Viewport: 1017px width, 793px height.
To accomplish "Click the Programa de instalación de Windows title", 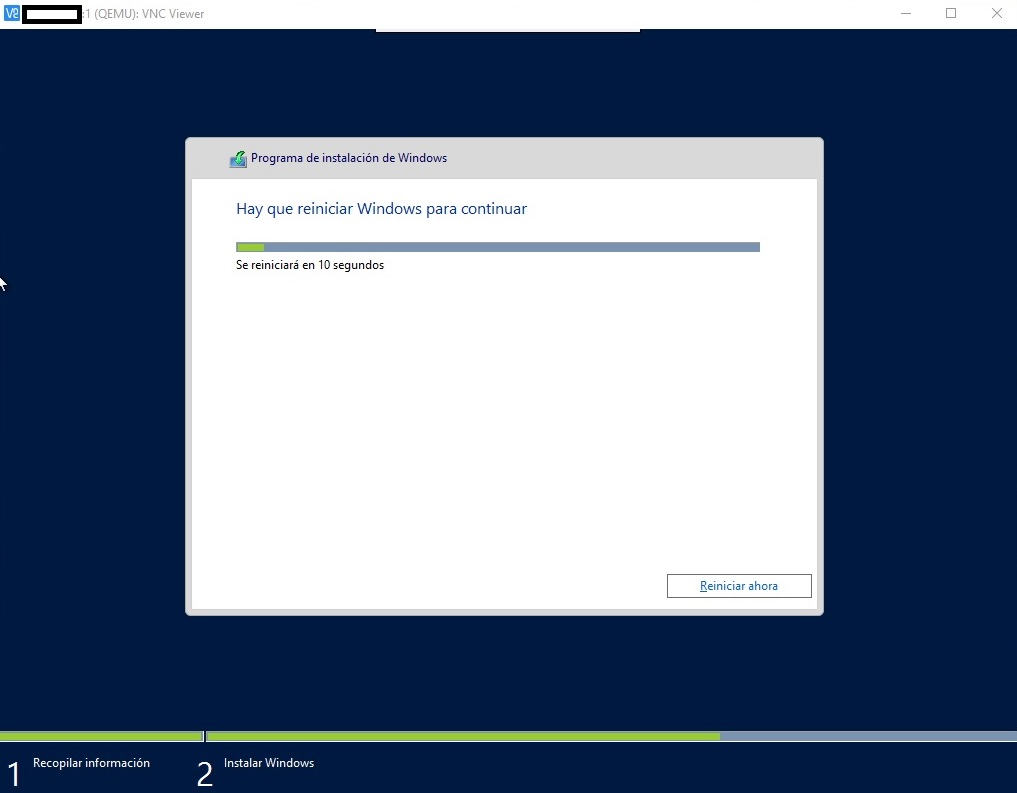I will click(349, 158).
